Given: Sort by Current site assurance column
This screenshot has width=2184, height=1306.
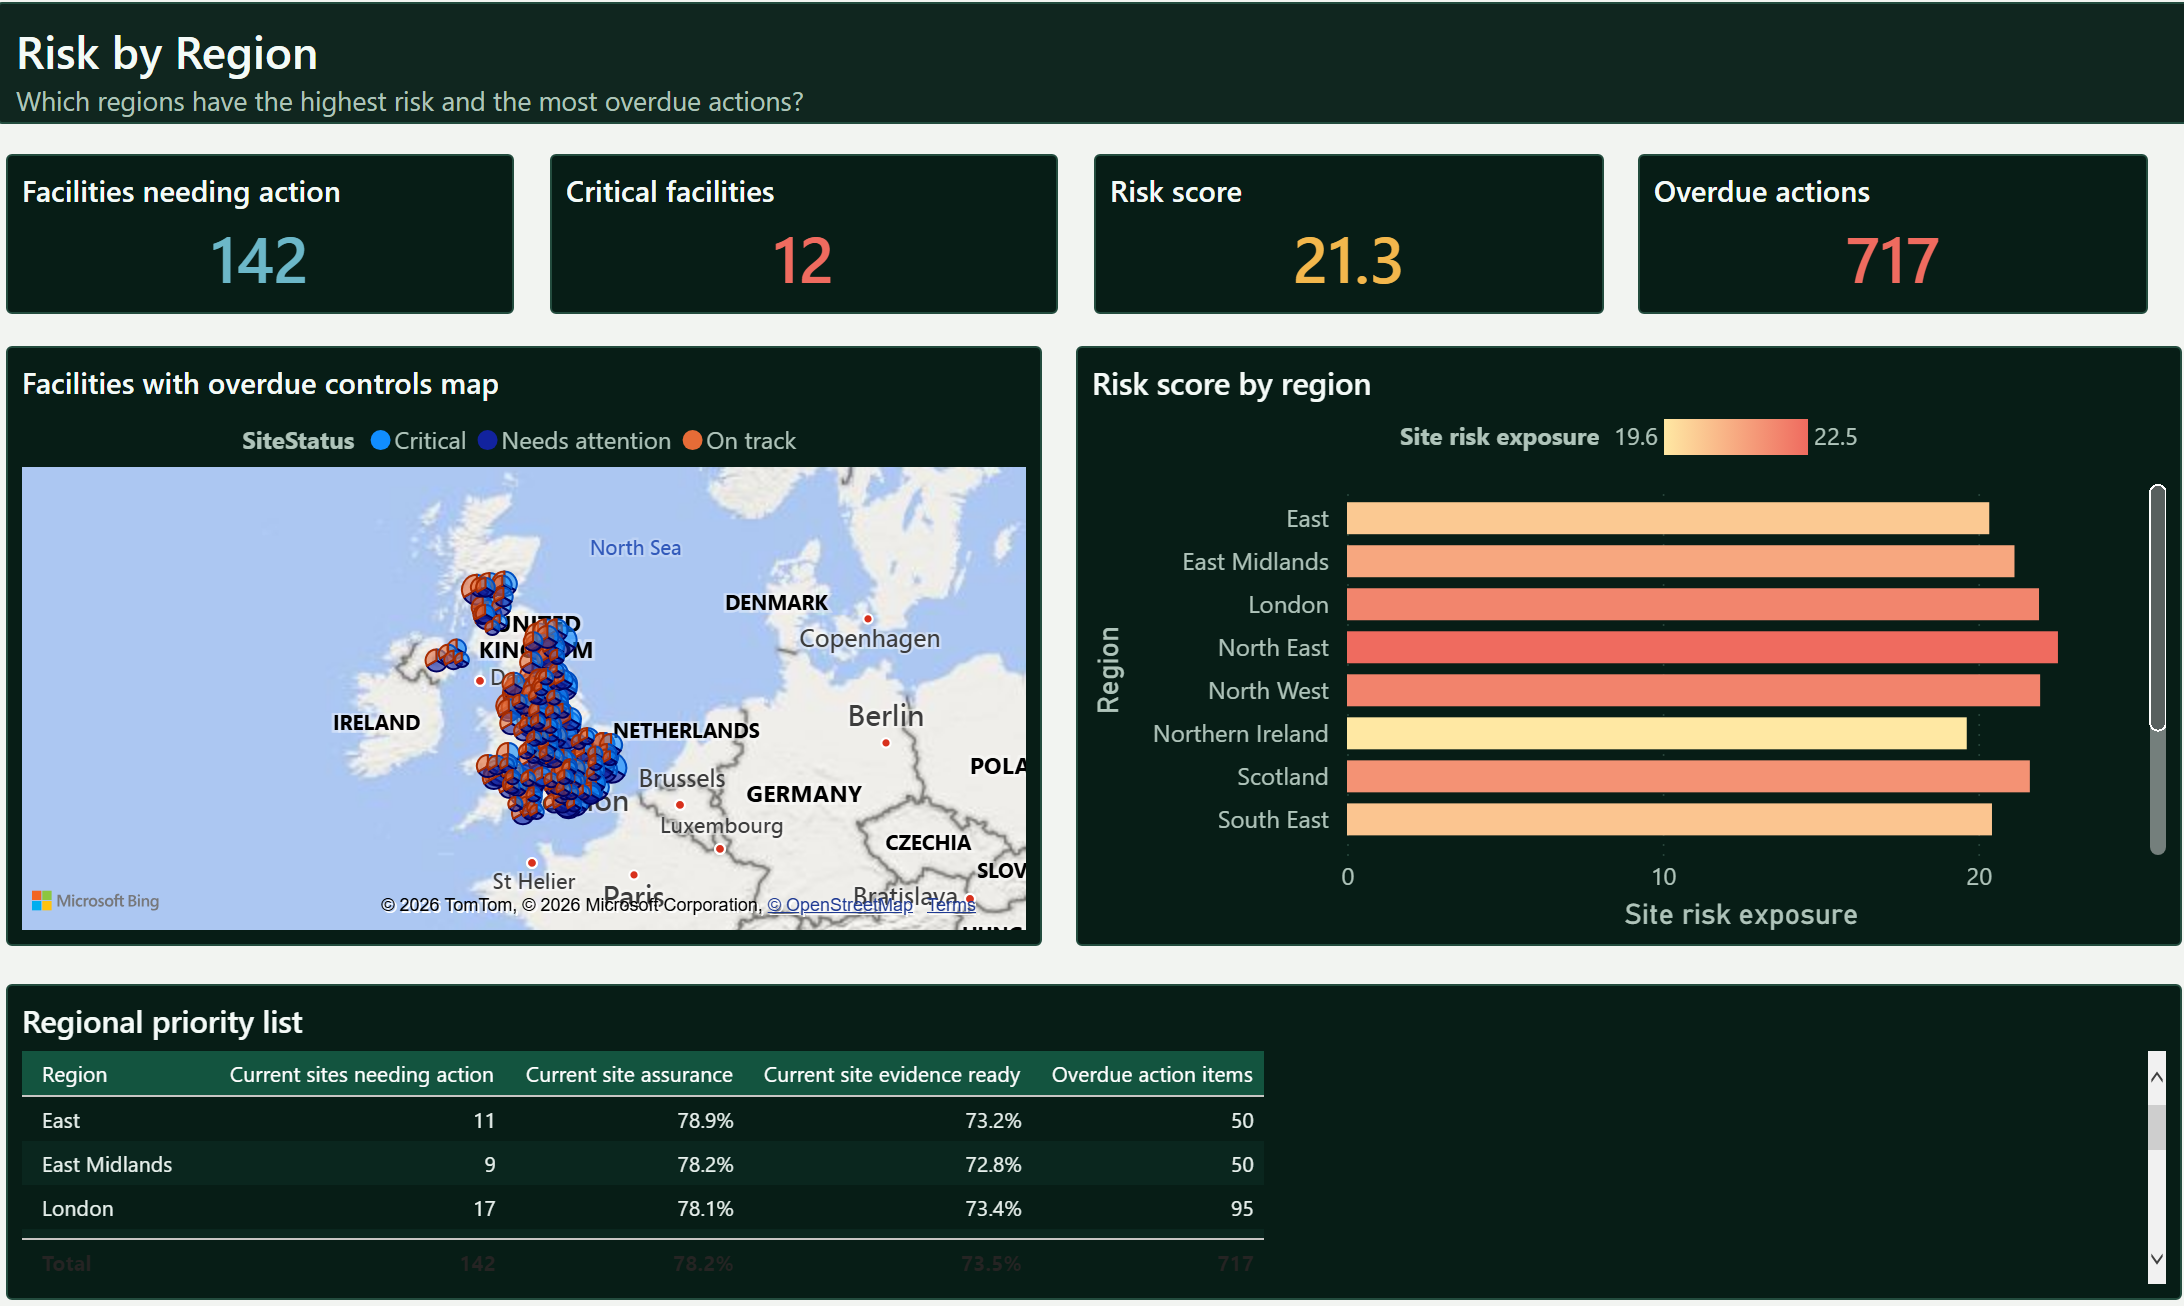Looking at the screenshot, I should [629, 1075].
